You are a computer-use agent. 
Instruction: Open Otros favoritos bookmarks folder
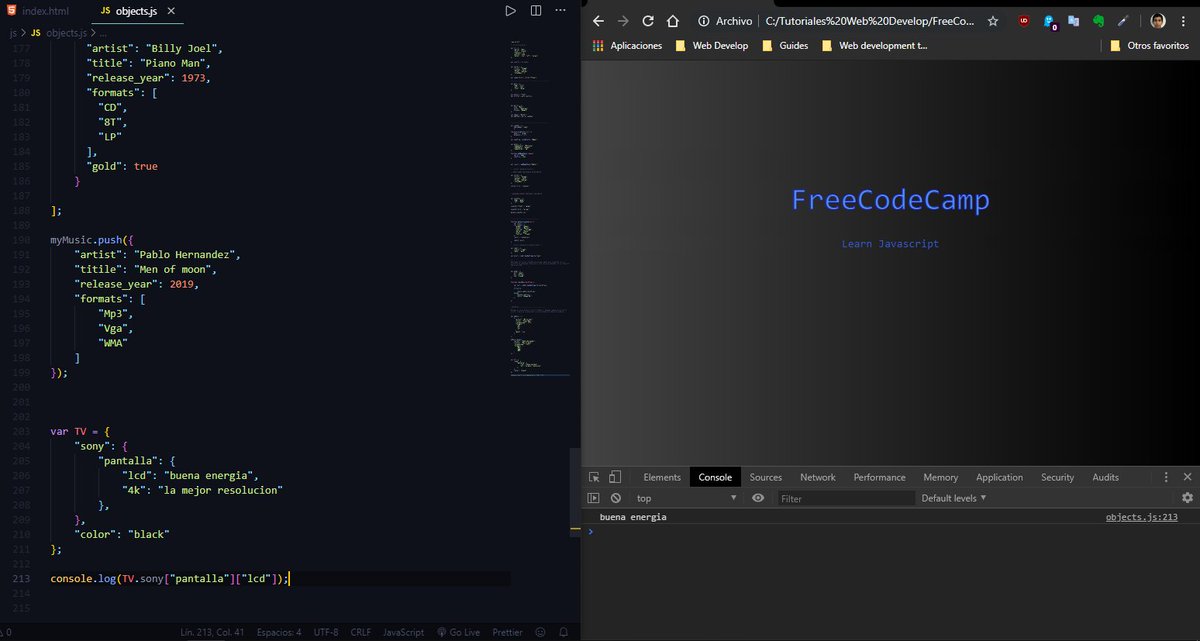point(1149,45)
